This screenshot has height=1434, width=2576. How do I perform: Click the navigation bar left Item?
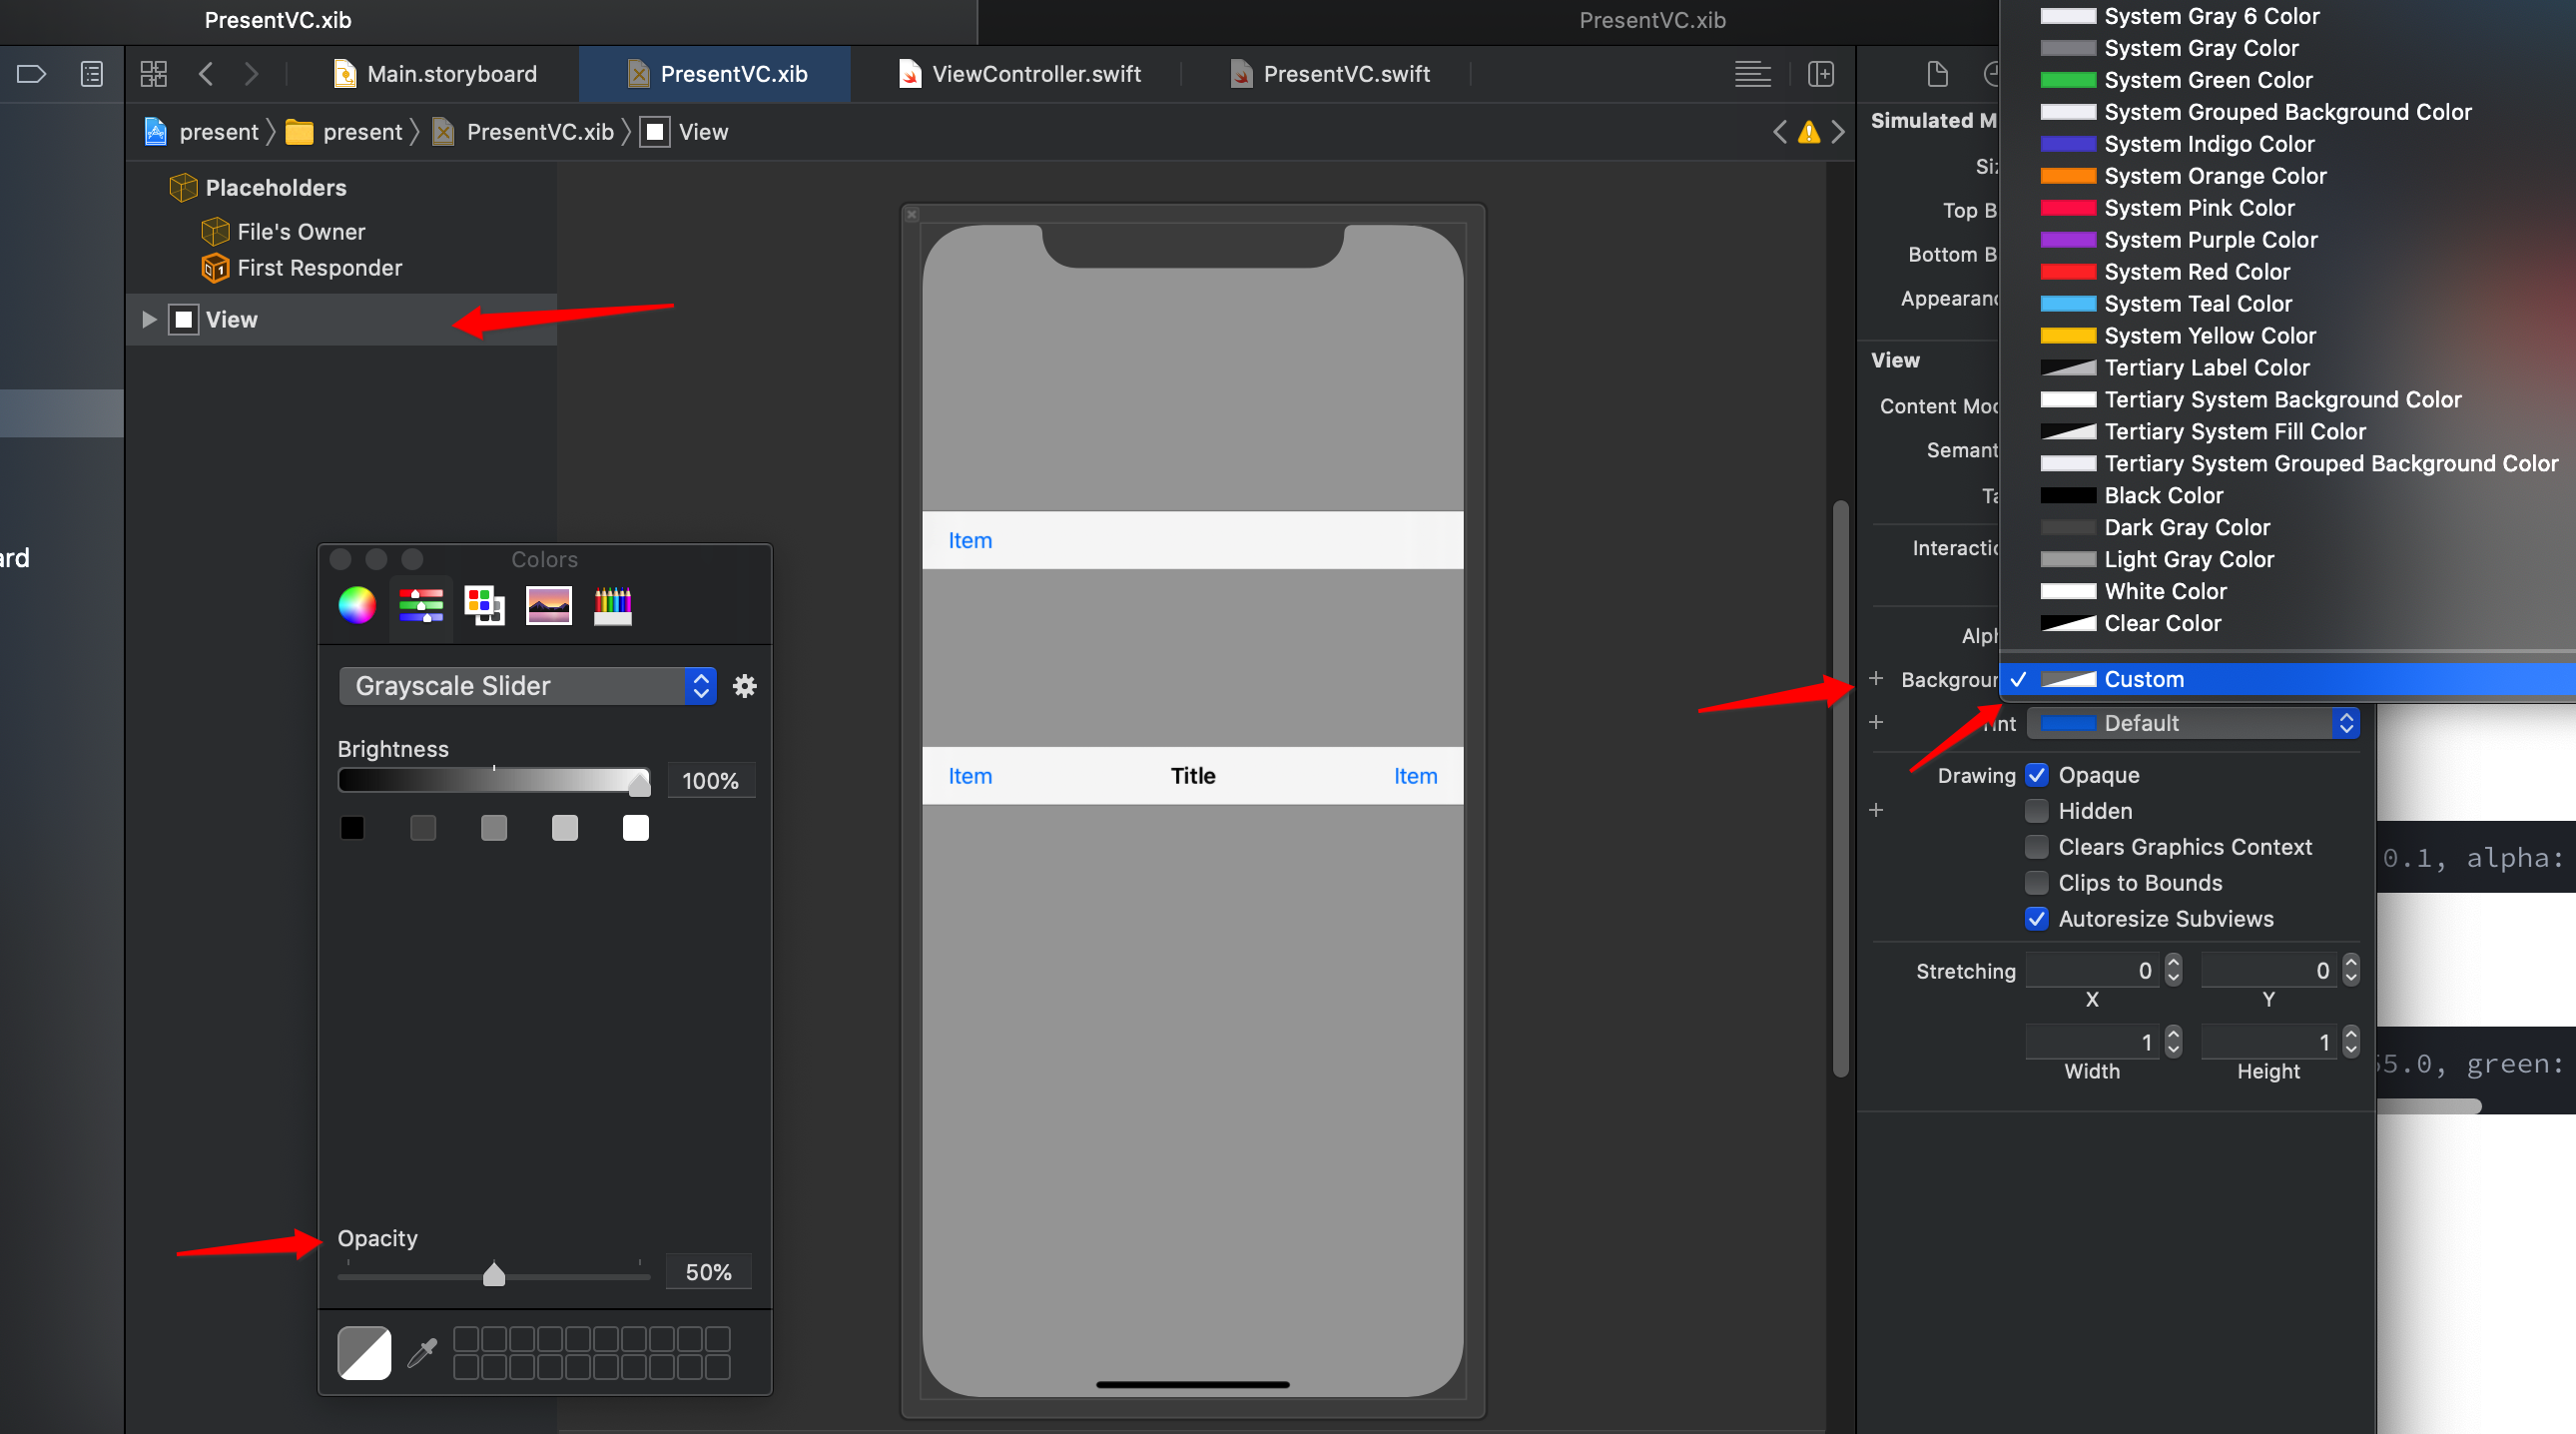click(970, 776)
